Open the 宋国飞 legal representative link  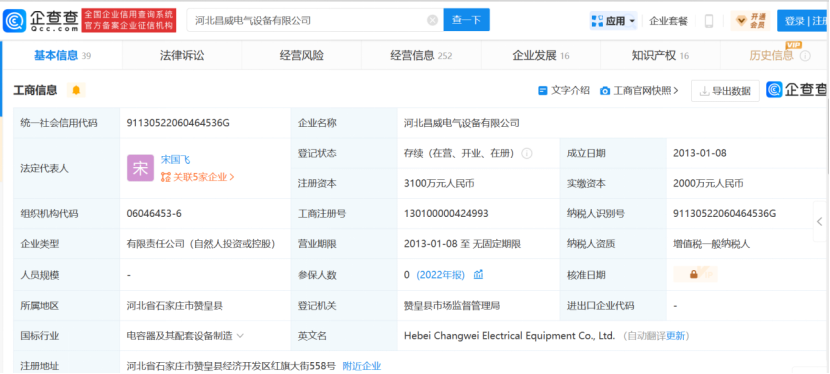click(x=175, y=160)
